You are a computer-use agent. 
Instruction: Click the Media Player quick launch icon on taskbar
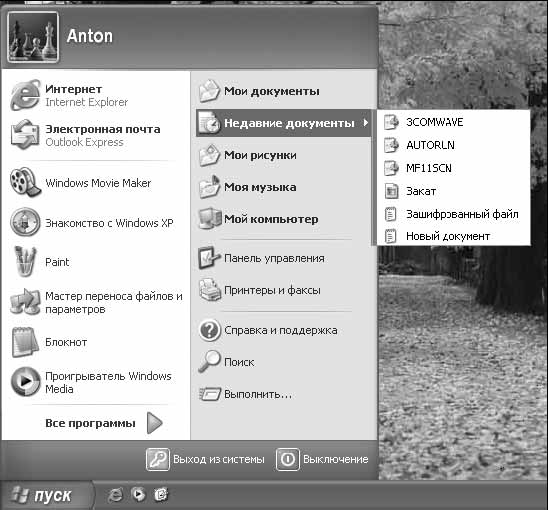(x=138, y=495)
